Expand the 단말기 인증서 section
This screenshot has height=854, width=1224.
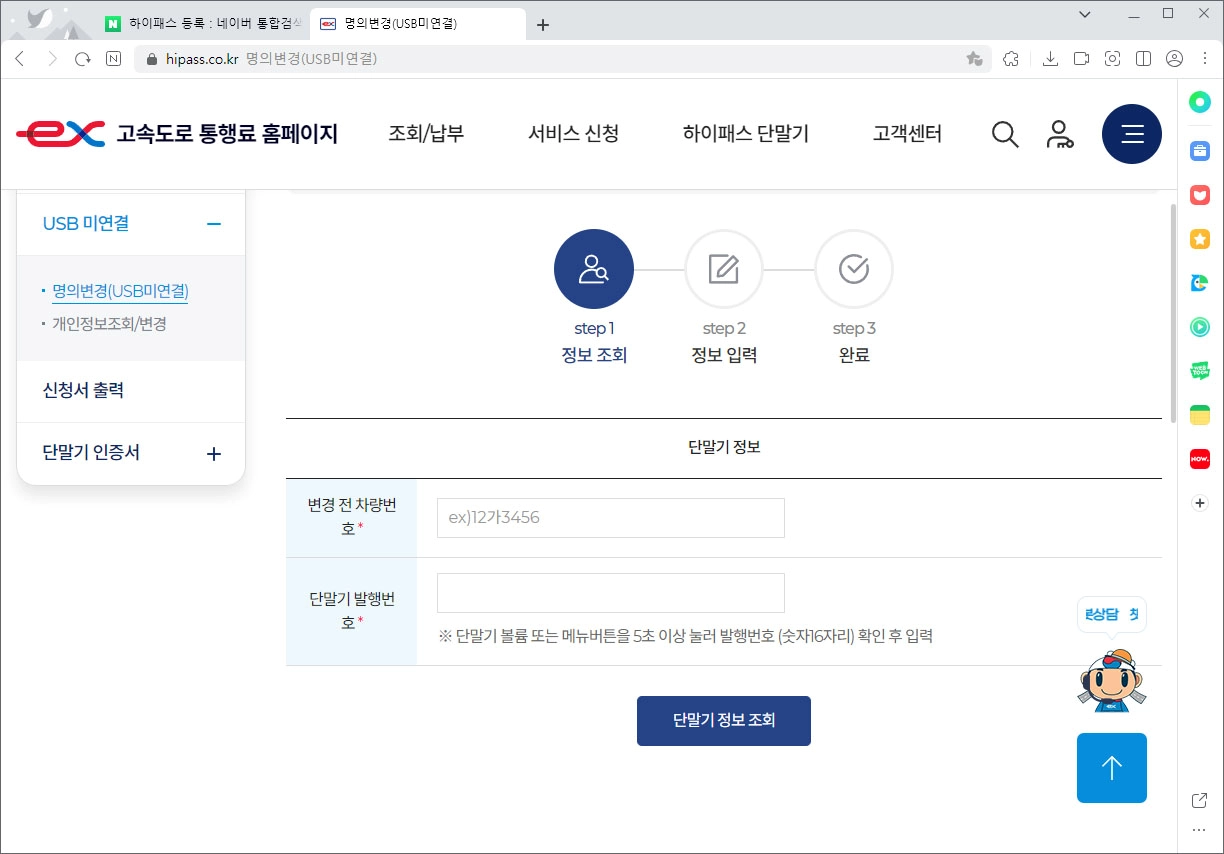[x=213, y=453]
